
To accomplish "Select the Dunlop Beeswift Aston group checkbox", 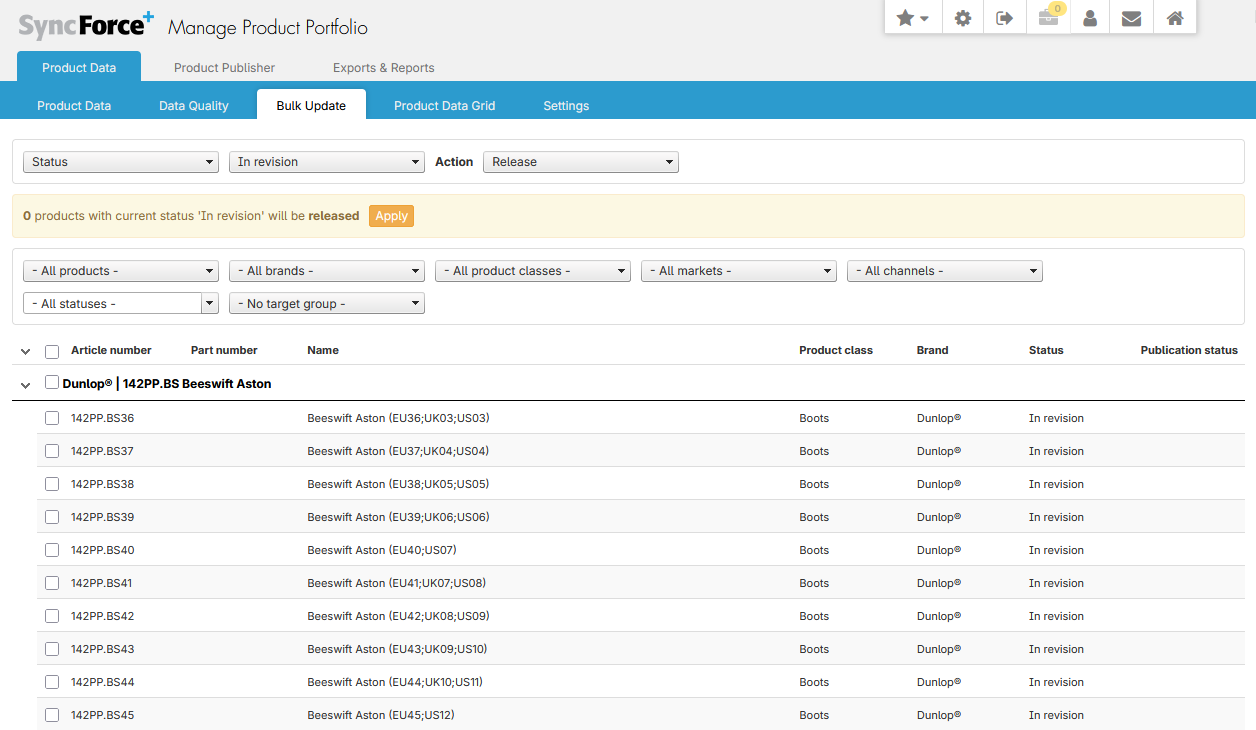I will 52,382.
